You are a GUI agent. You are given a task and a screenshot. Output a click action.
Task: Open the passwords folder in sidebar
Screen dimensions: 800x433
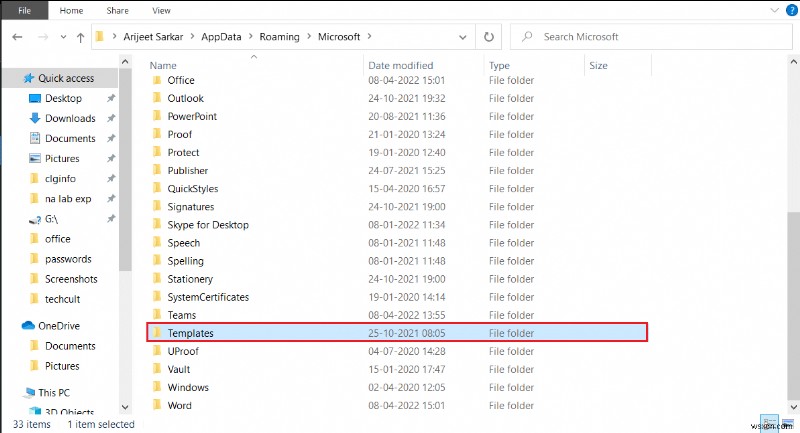click(68, 259)
